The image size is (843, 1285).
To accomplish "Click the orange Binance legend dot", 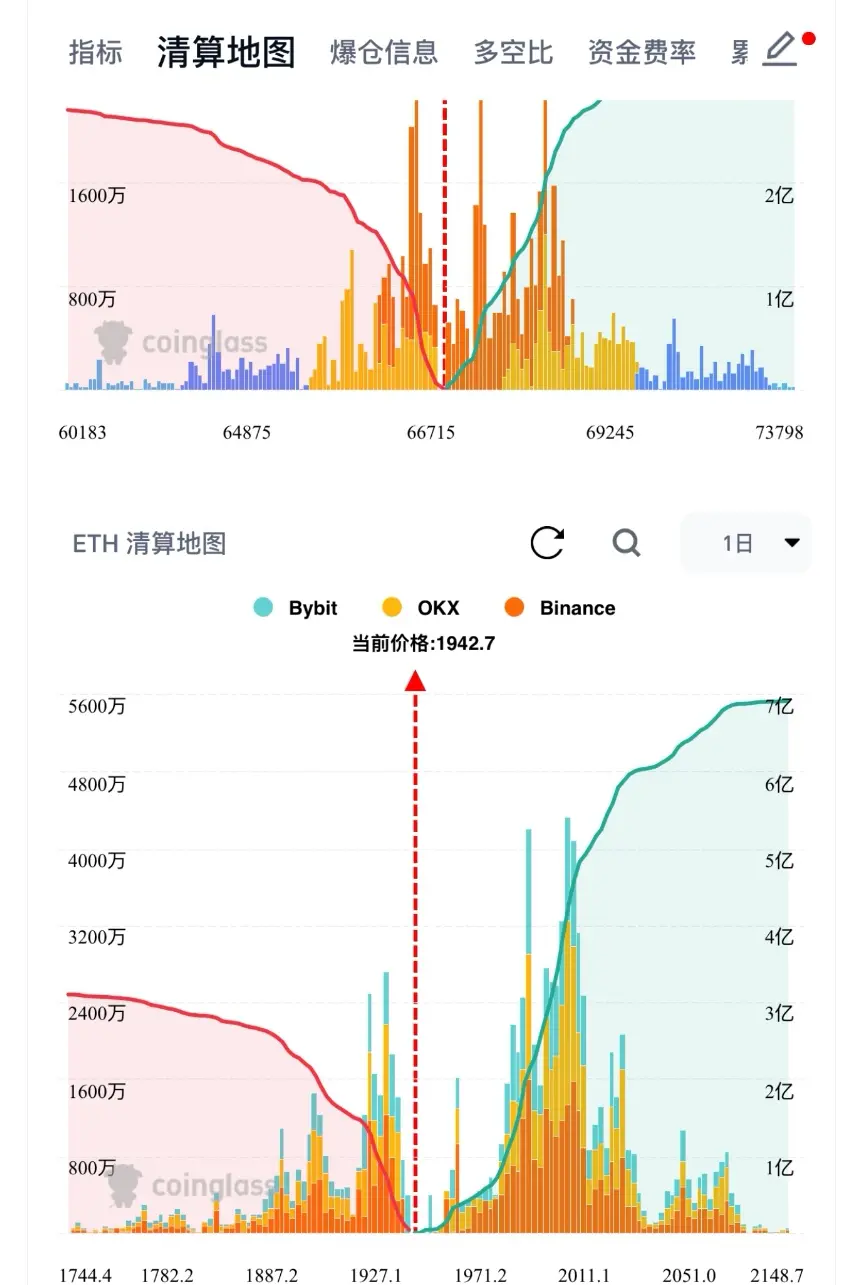I will coord(515,608).
